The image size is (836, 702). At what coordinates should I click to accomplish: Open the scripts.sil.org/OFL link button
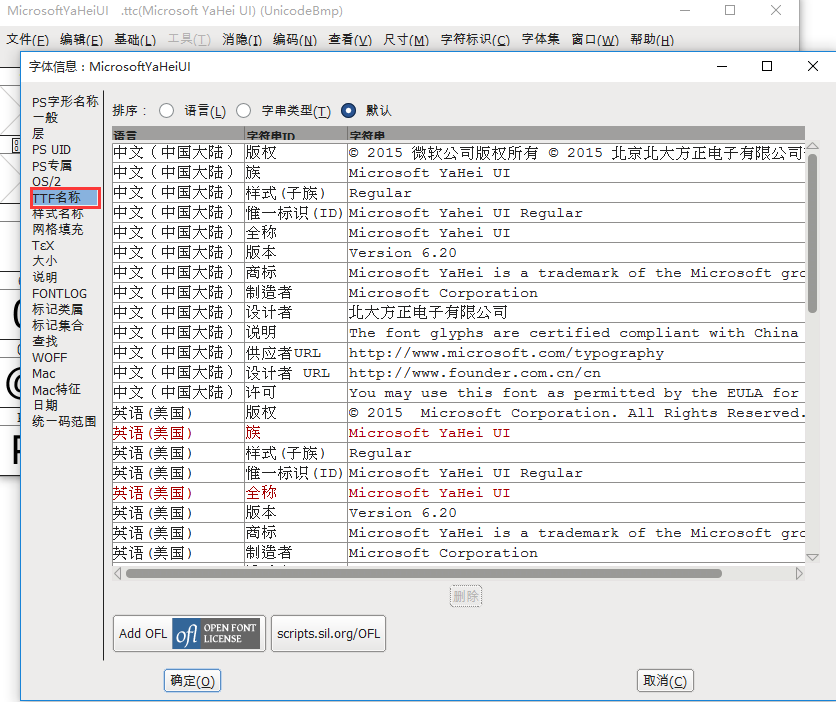(x=328, y=633)
